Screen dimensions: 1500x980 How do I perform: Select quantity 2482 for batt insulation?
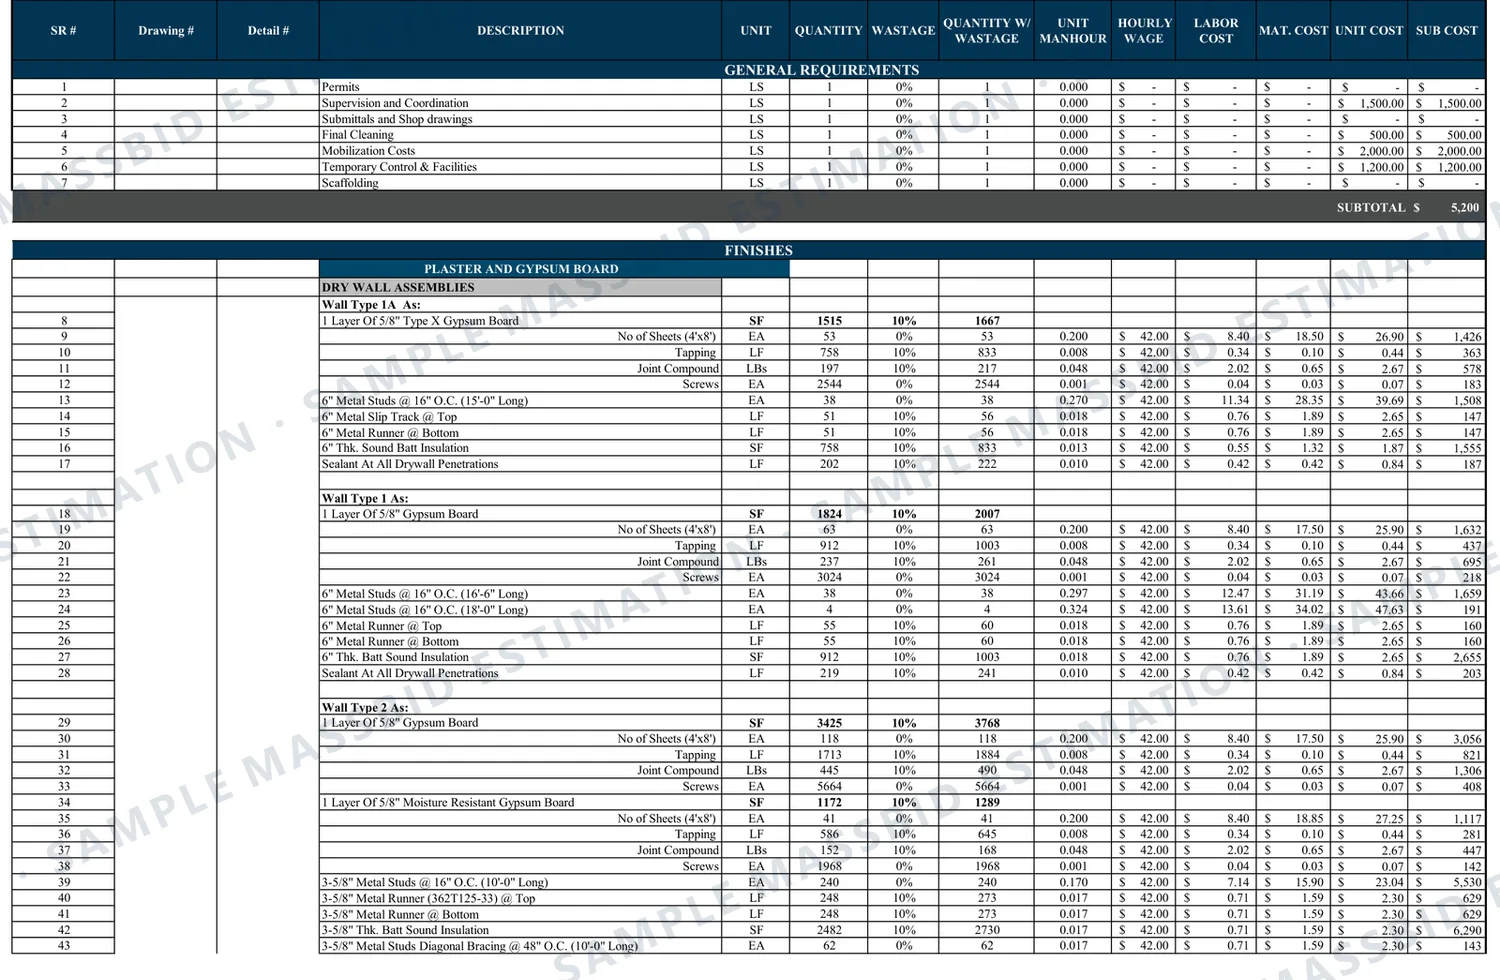[829, 930]
